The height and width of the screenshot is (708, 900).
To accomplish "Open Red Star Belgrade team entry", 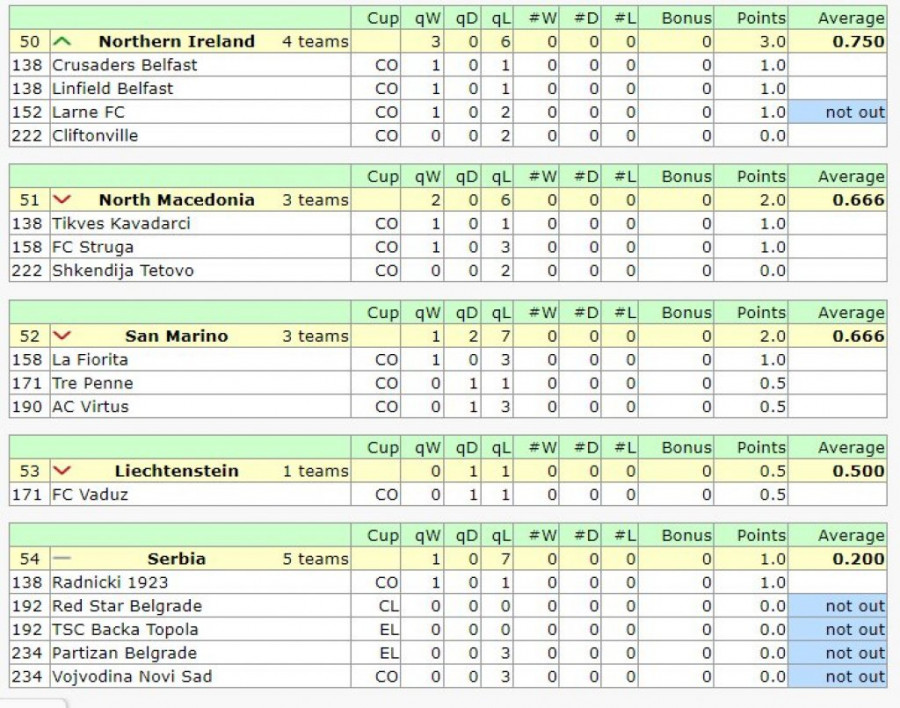I will tap(127, 606).
